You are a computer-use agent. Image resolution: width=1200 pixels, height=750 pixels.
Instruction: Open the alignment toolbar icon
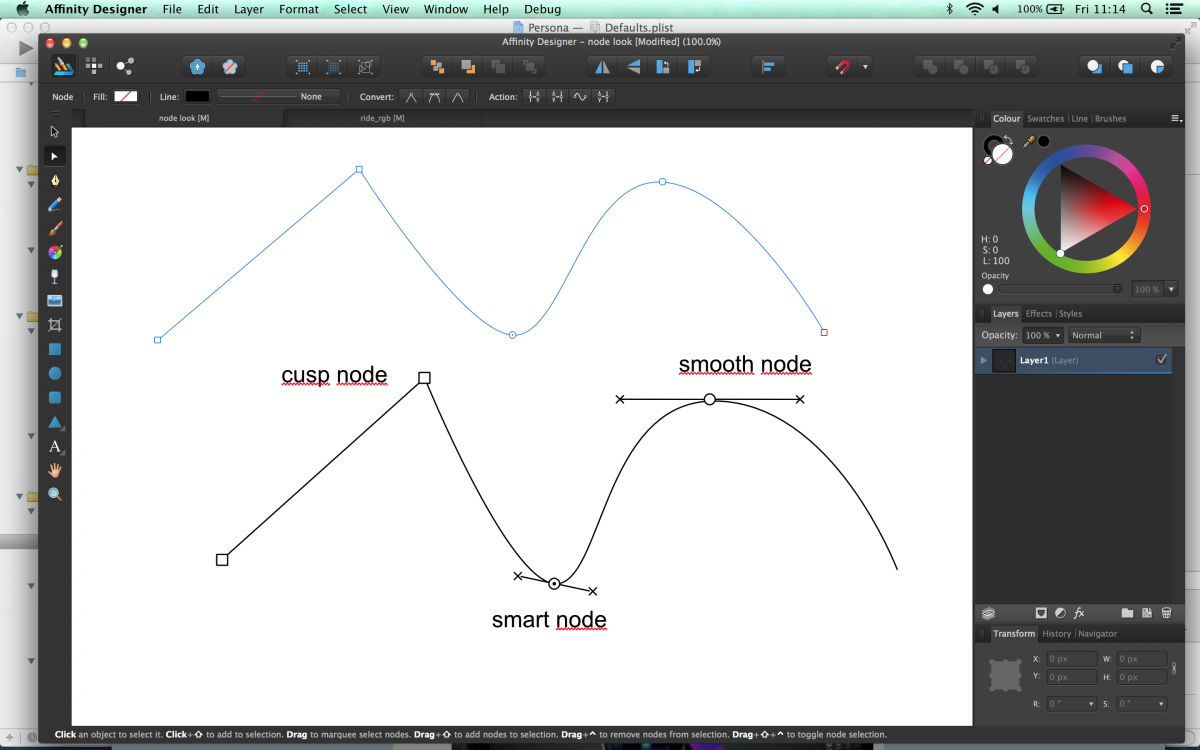[768, 67]
